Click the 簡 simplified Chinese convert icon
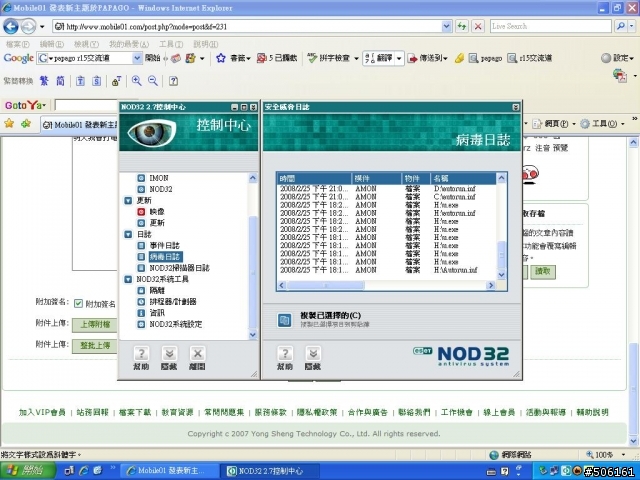This screenshot has width=640, height=480. [x=60, y=81]
